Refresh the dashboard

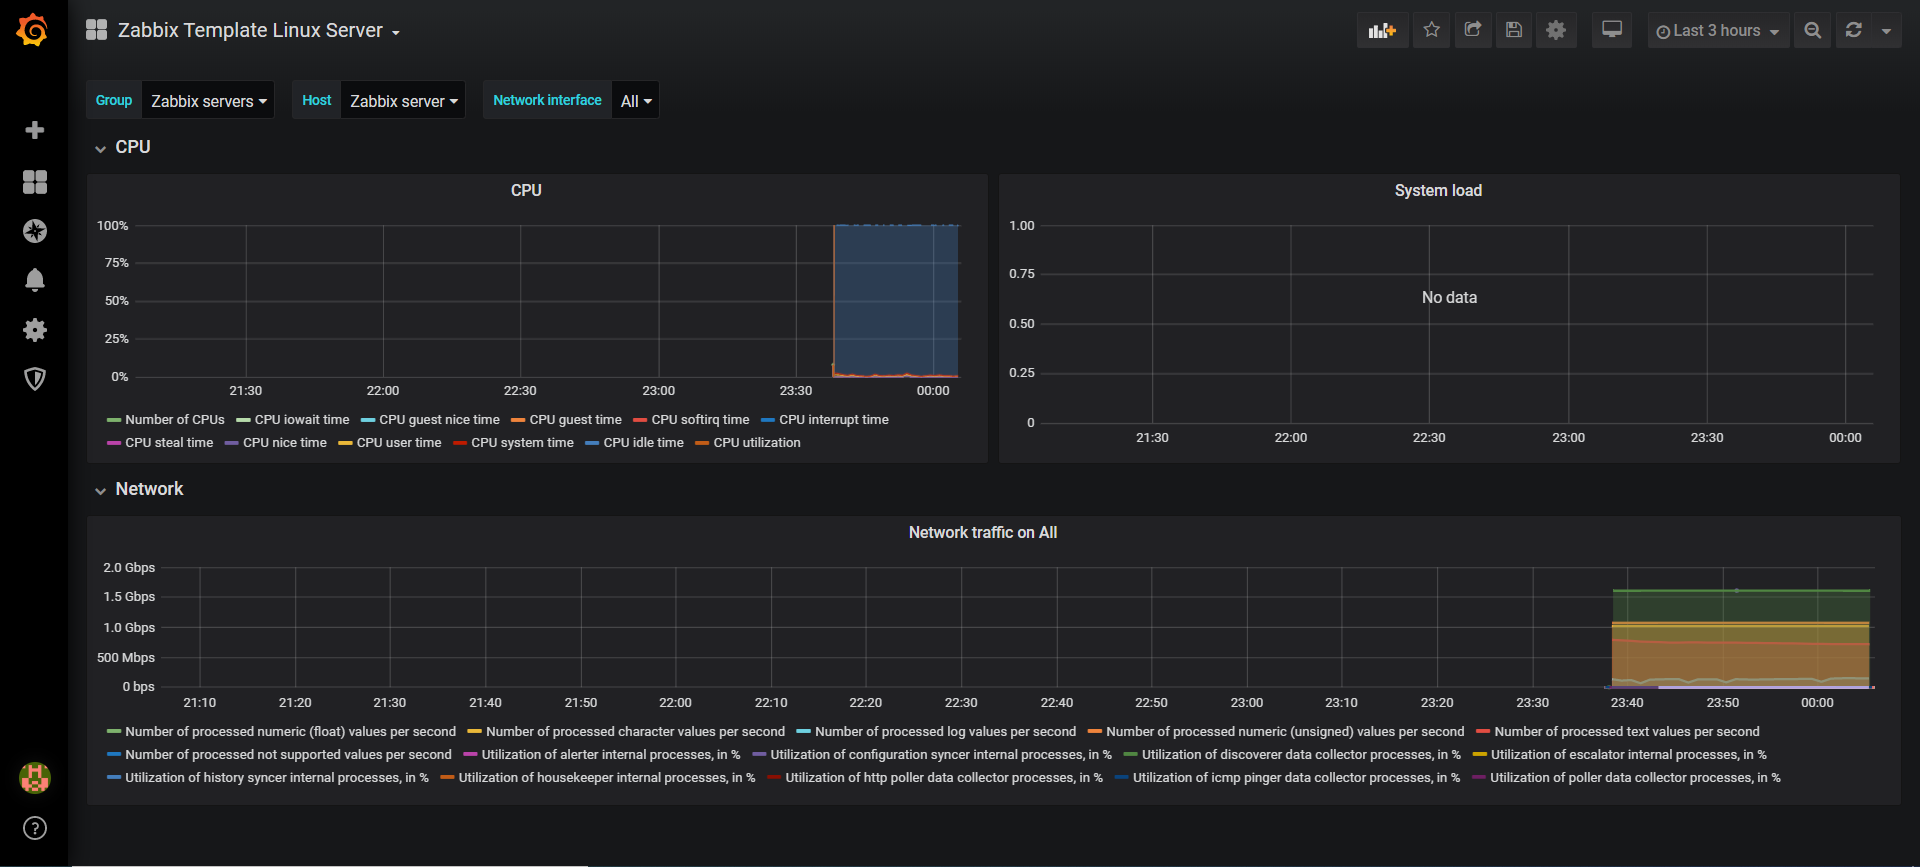coord(1853,30)
